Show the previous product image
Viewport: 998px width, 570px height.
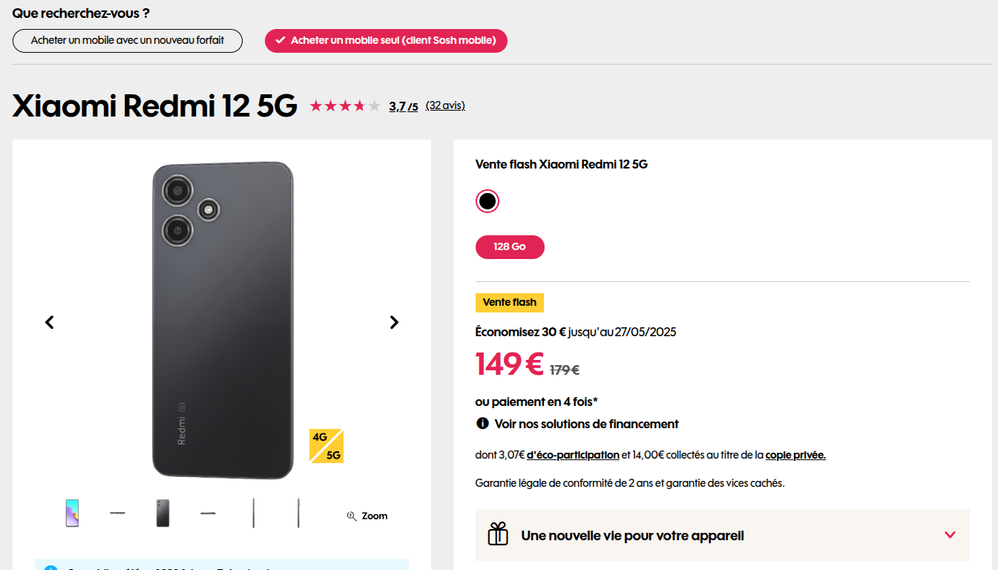click(x=49, y=322)
